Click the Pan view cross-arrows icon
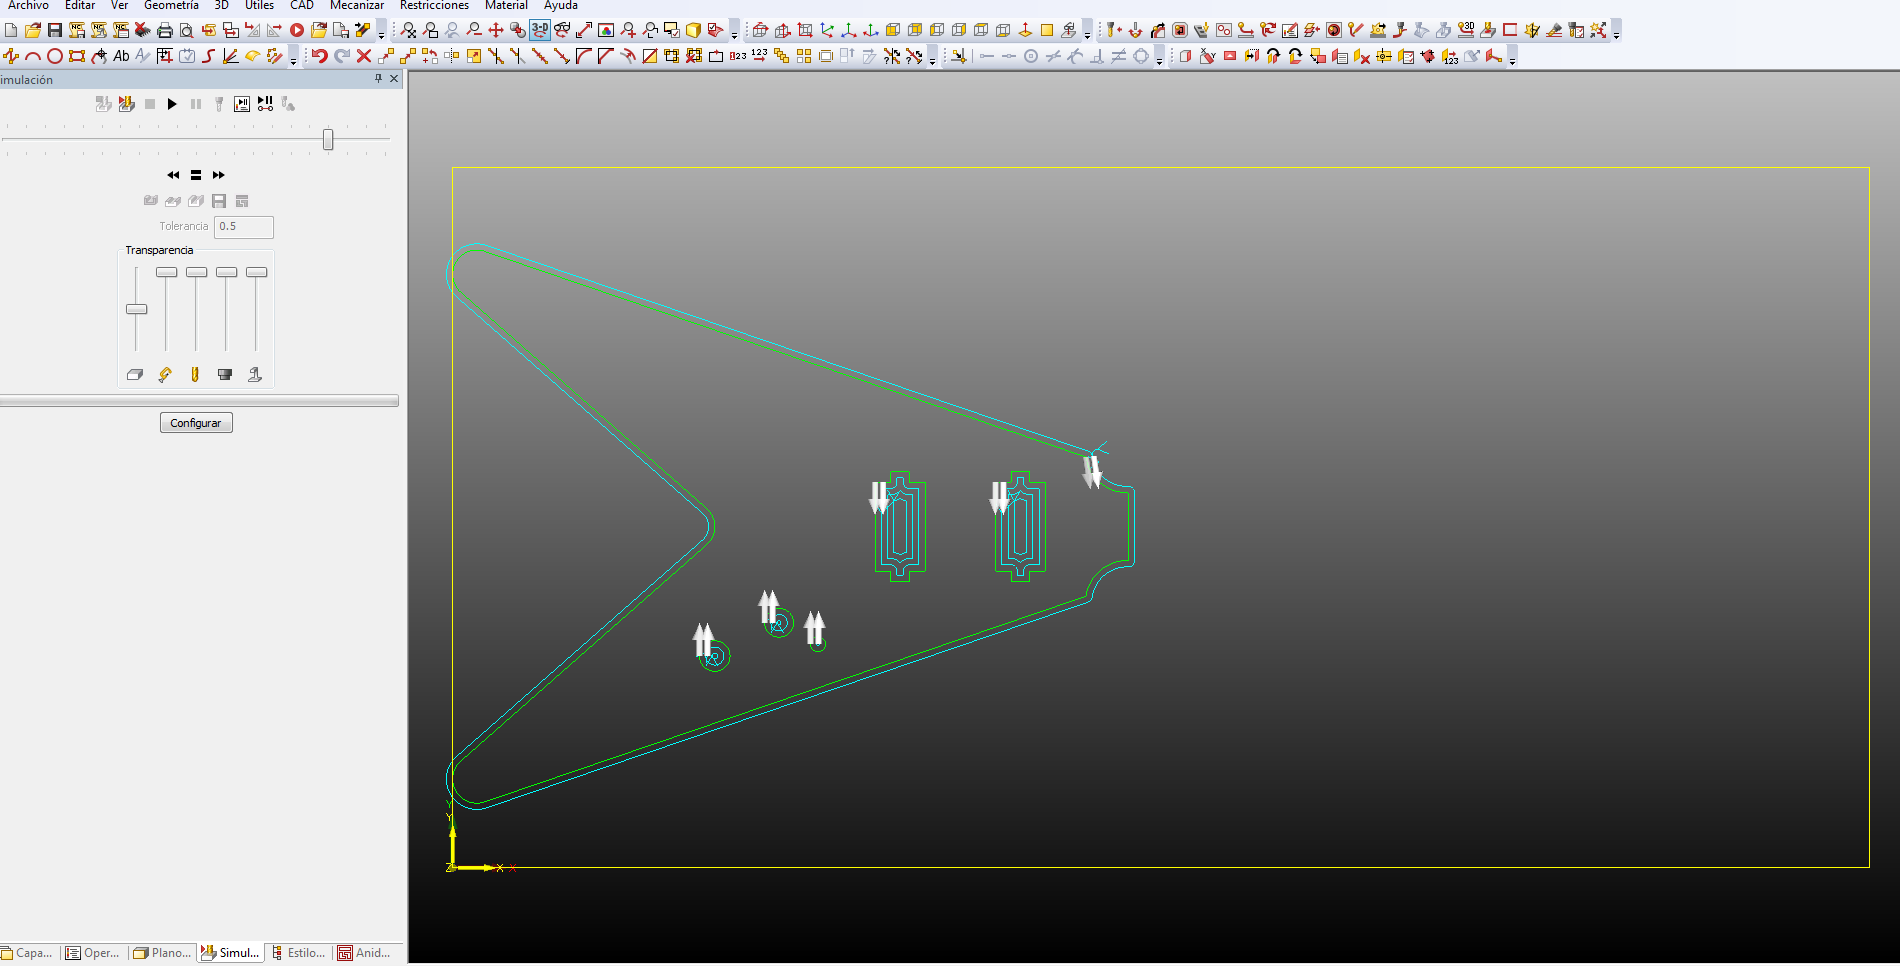This screenshot has width=1900, height=966. pyautogui.click(x=496, y=30)
